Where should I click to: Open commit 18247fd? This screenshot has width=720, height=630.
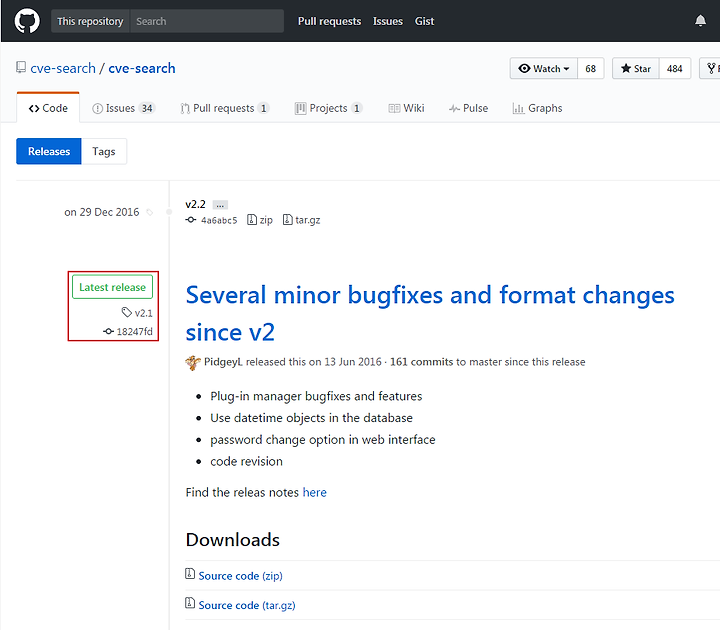(128, 332)
